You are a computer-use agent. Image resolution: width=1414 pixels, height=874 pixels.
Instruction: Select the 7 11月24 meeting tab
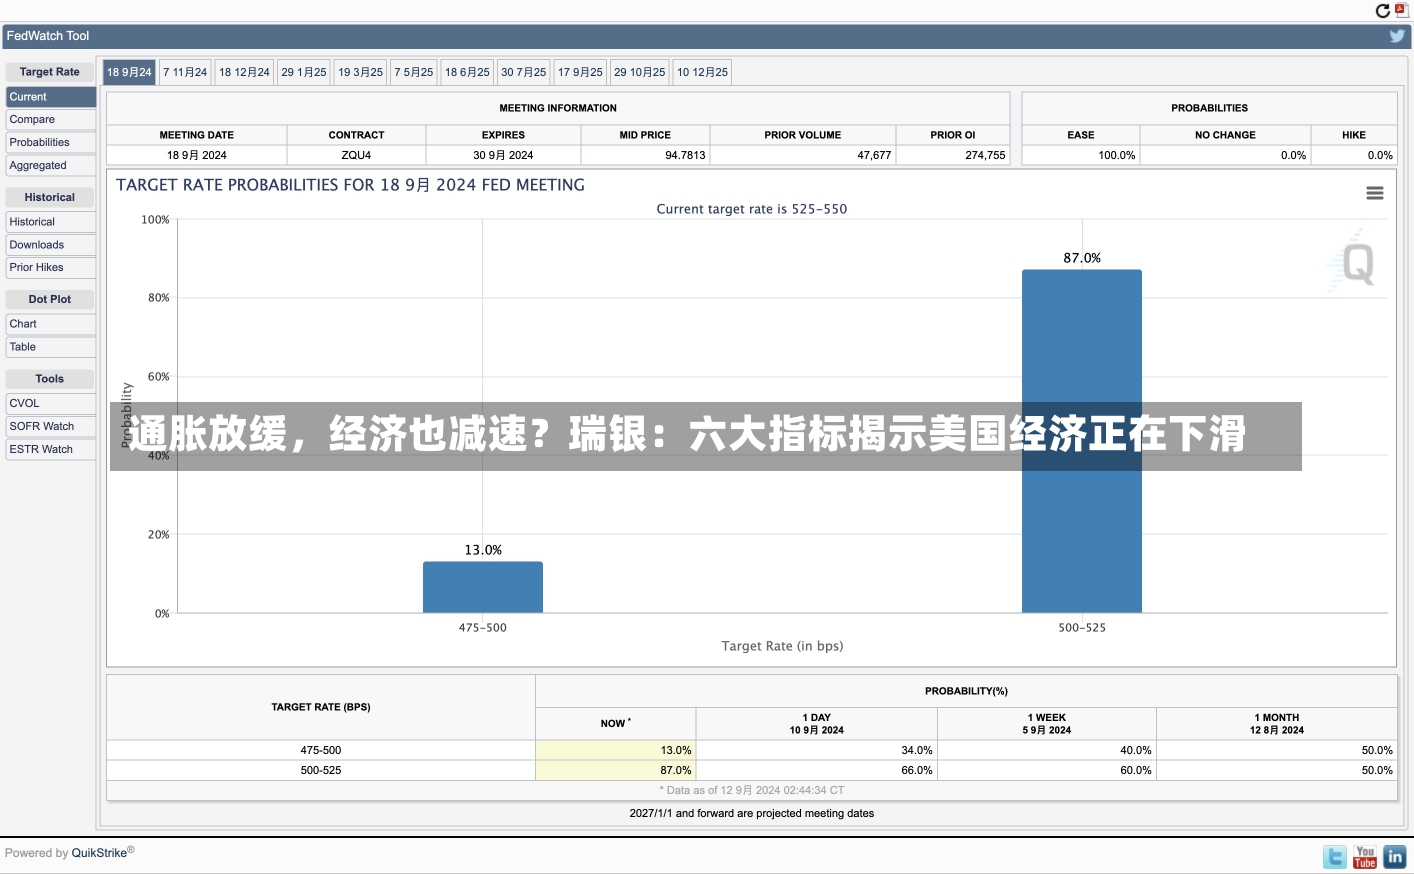(x=185, y=72)
